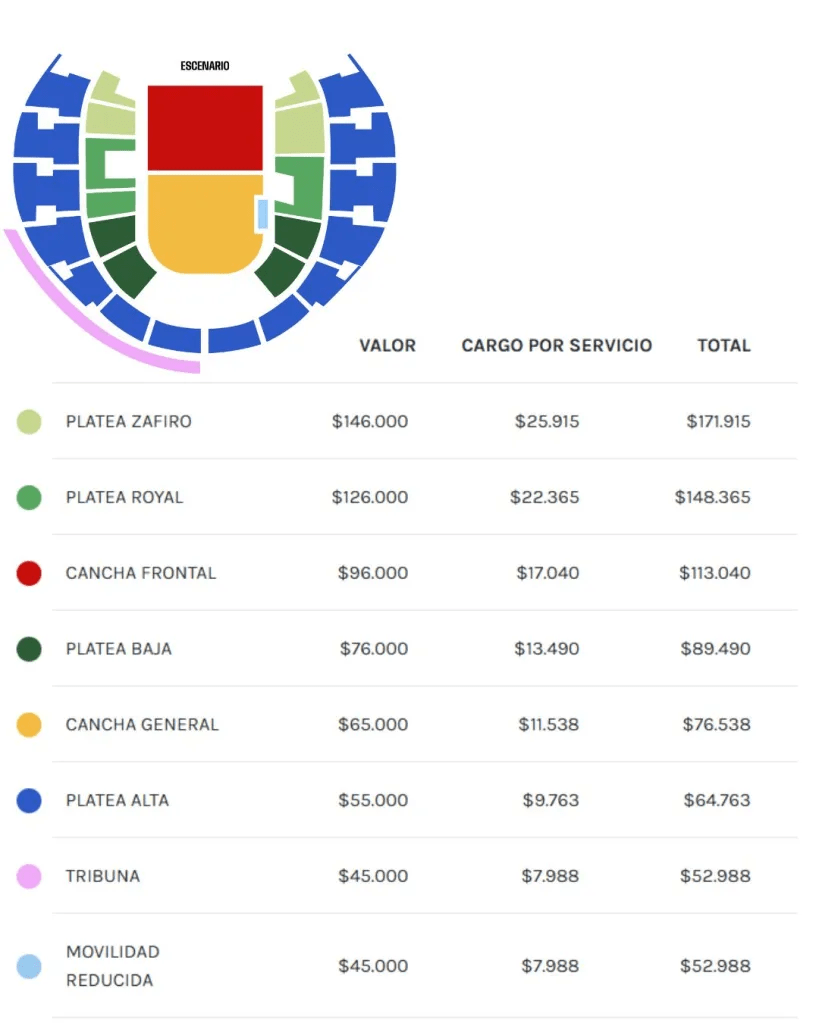Click the VALOR column header
Viewport: 819px width, 1023px height.
387,346
